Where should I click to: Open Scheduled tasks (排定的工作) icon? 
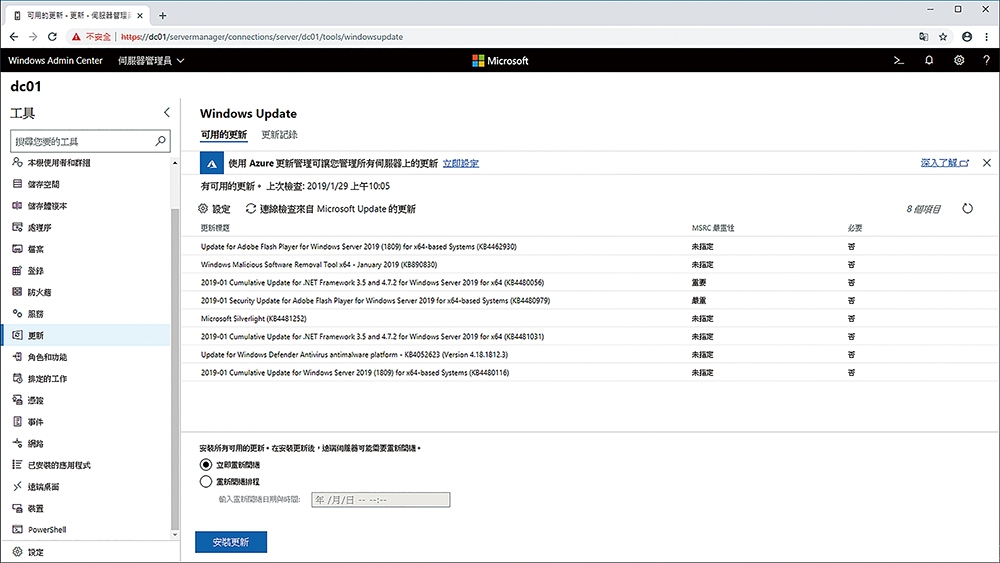17,379
